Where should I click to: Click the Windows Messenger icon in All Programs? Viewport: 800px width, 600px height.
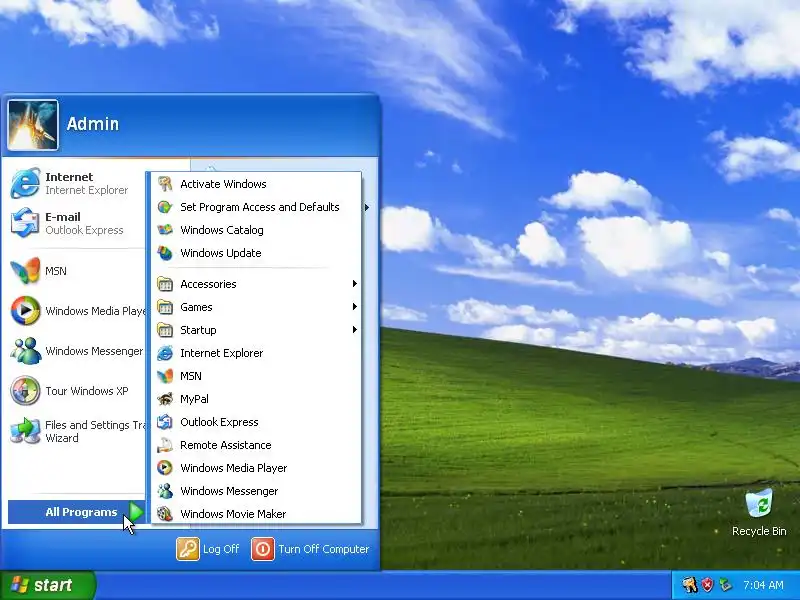tap(165, 491)
